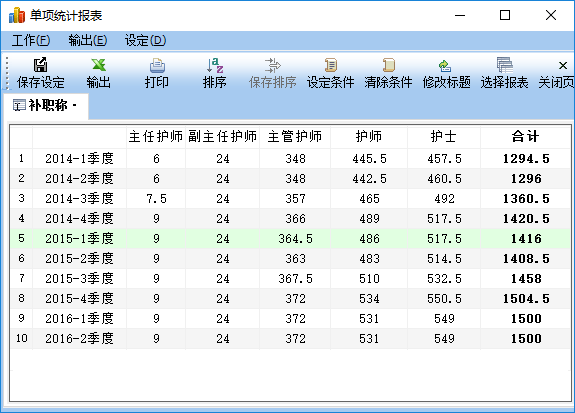This screenshot has height=413, width=575.
Task: Click 489 in 护师 column
Action: click(x=369, y=219)
